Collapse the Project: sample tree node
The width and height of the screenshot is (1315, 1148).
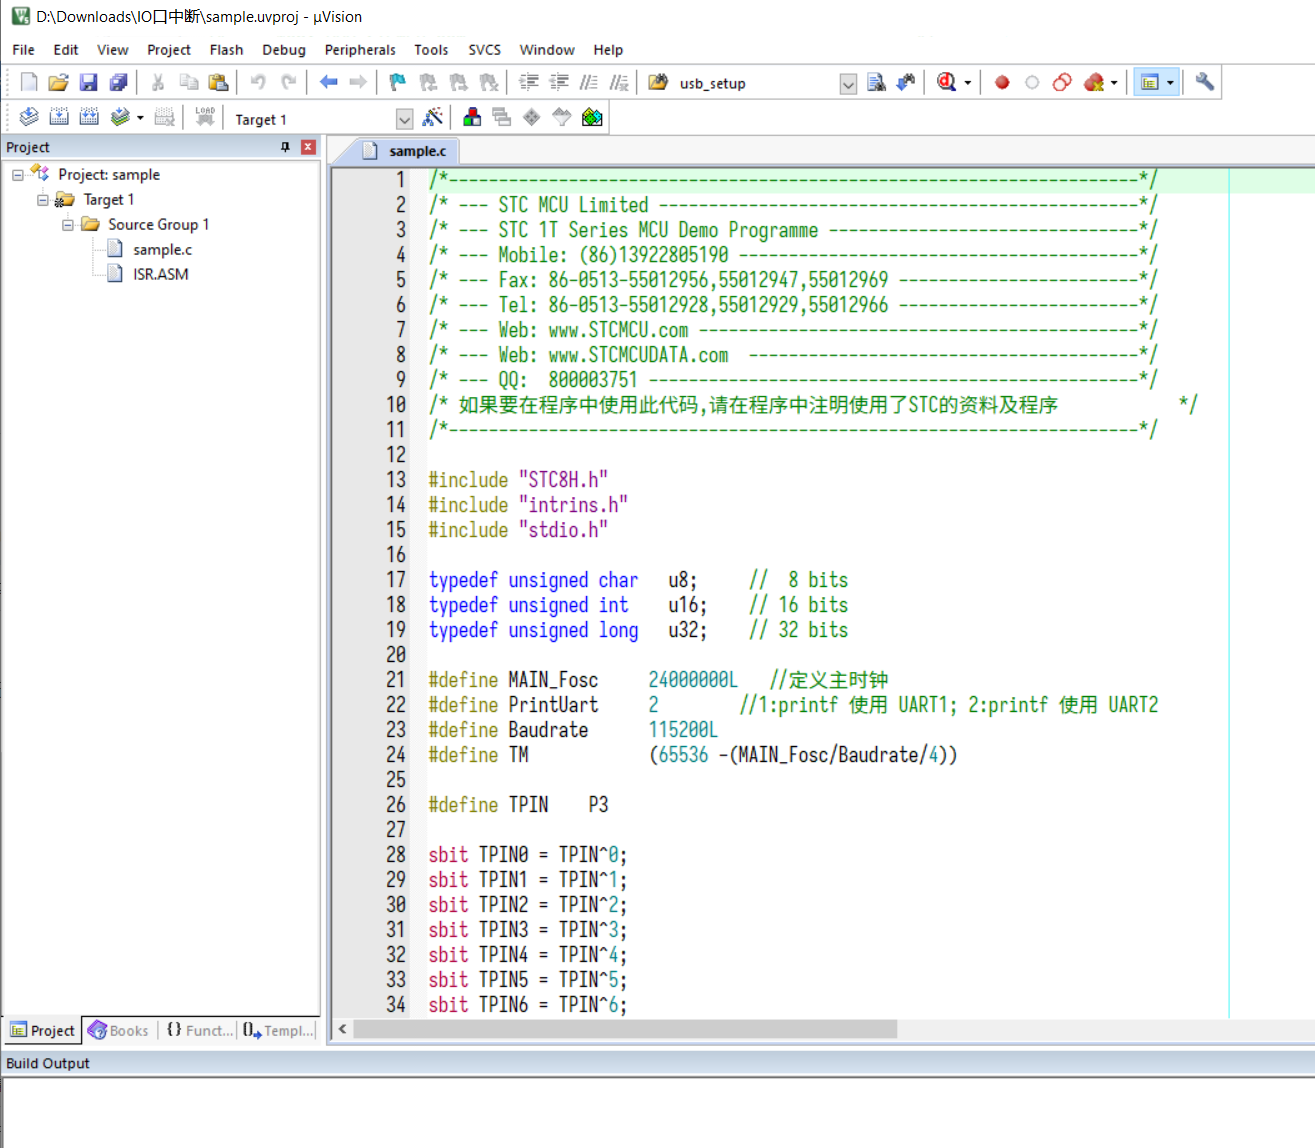point(18,175)
